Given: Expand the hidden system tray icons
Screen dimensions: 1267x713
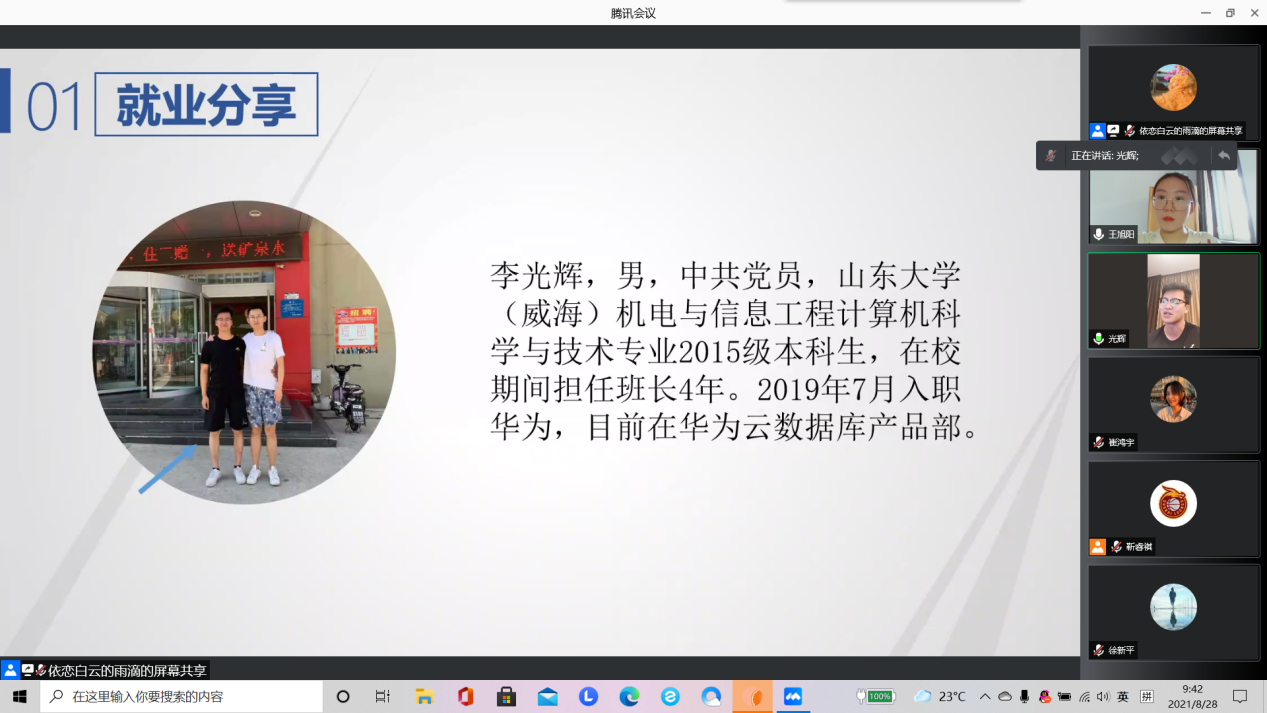Looking at the screenshot, I should (x=985, y=697).
